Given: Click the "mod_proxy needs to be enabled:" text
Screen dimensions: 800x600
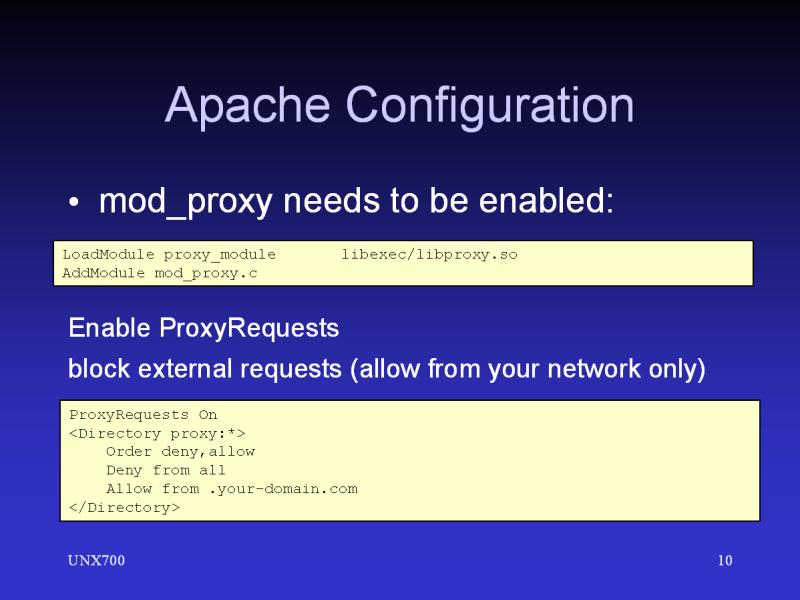Looking at the screenshot, I should [355, 203].
